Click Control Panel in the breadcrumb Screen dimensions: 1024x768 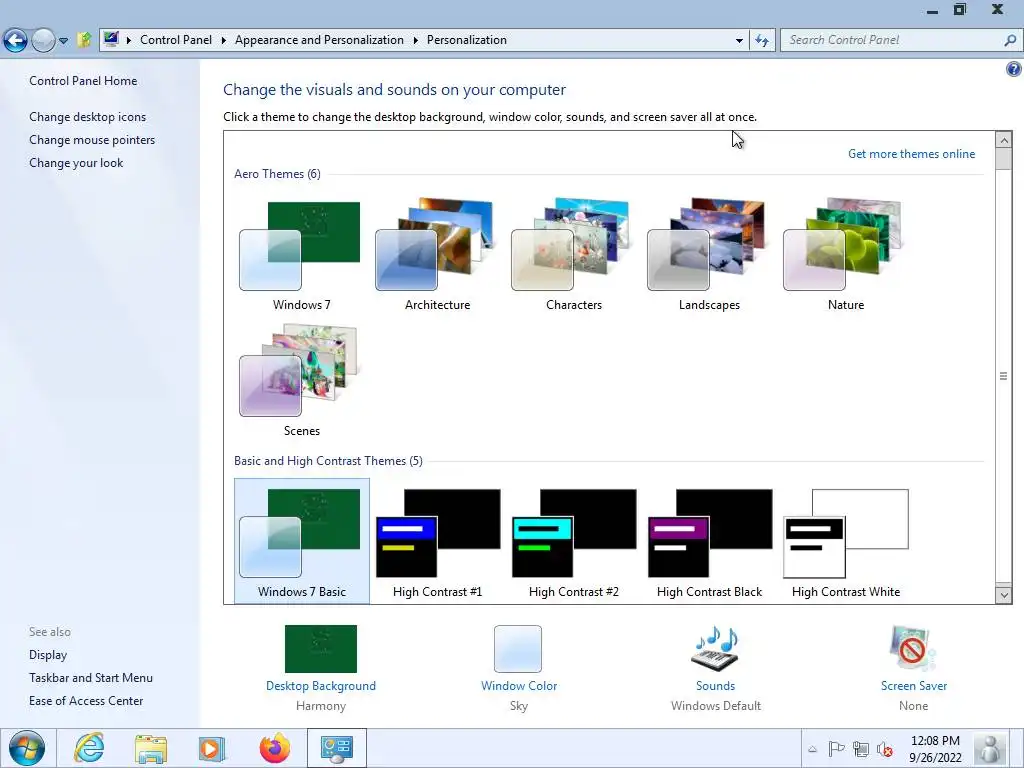176,40
